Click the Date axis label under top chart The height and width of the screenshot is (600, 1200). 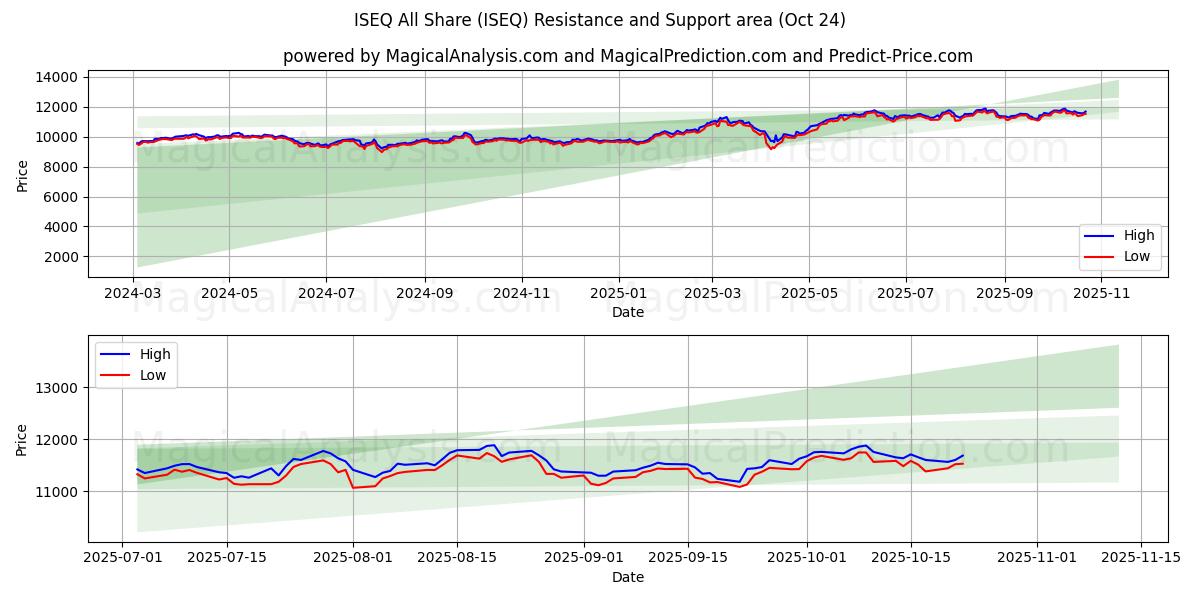pos(627,313)
